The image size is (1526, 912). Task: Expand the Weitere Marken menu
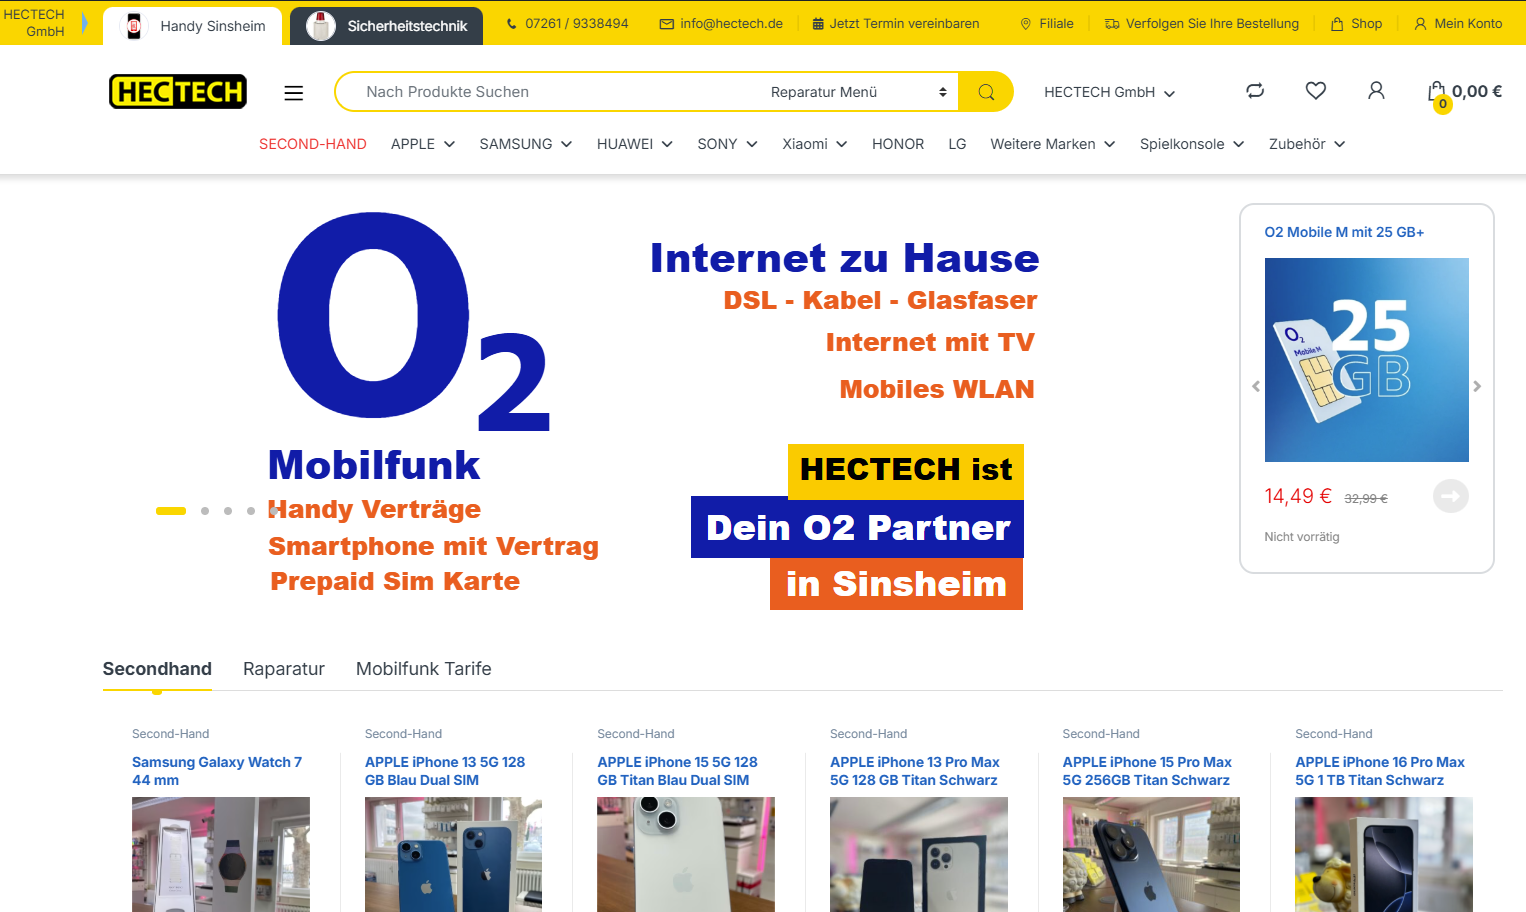pos(1053,144)
